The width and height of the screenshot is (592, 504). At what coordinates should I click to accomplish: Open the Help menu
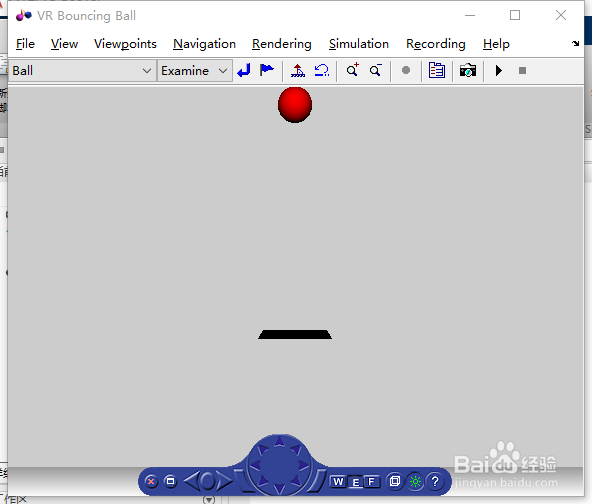pyautogui.click(x=496, y=44)
